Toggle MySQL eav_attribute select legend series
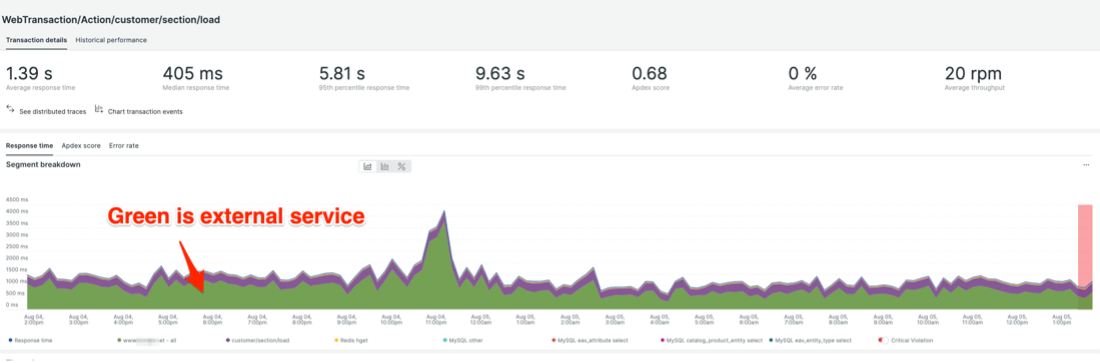 [589, 340]
